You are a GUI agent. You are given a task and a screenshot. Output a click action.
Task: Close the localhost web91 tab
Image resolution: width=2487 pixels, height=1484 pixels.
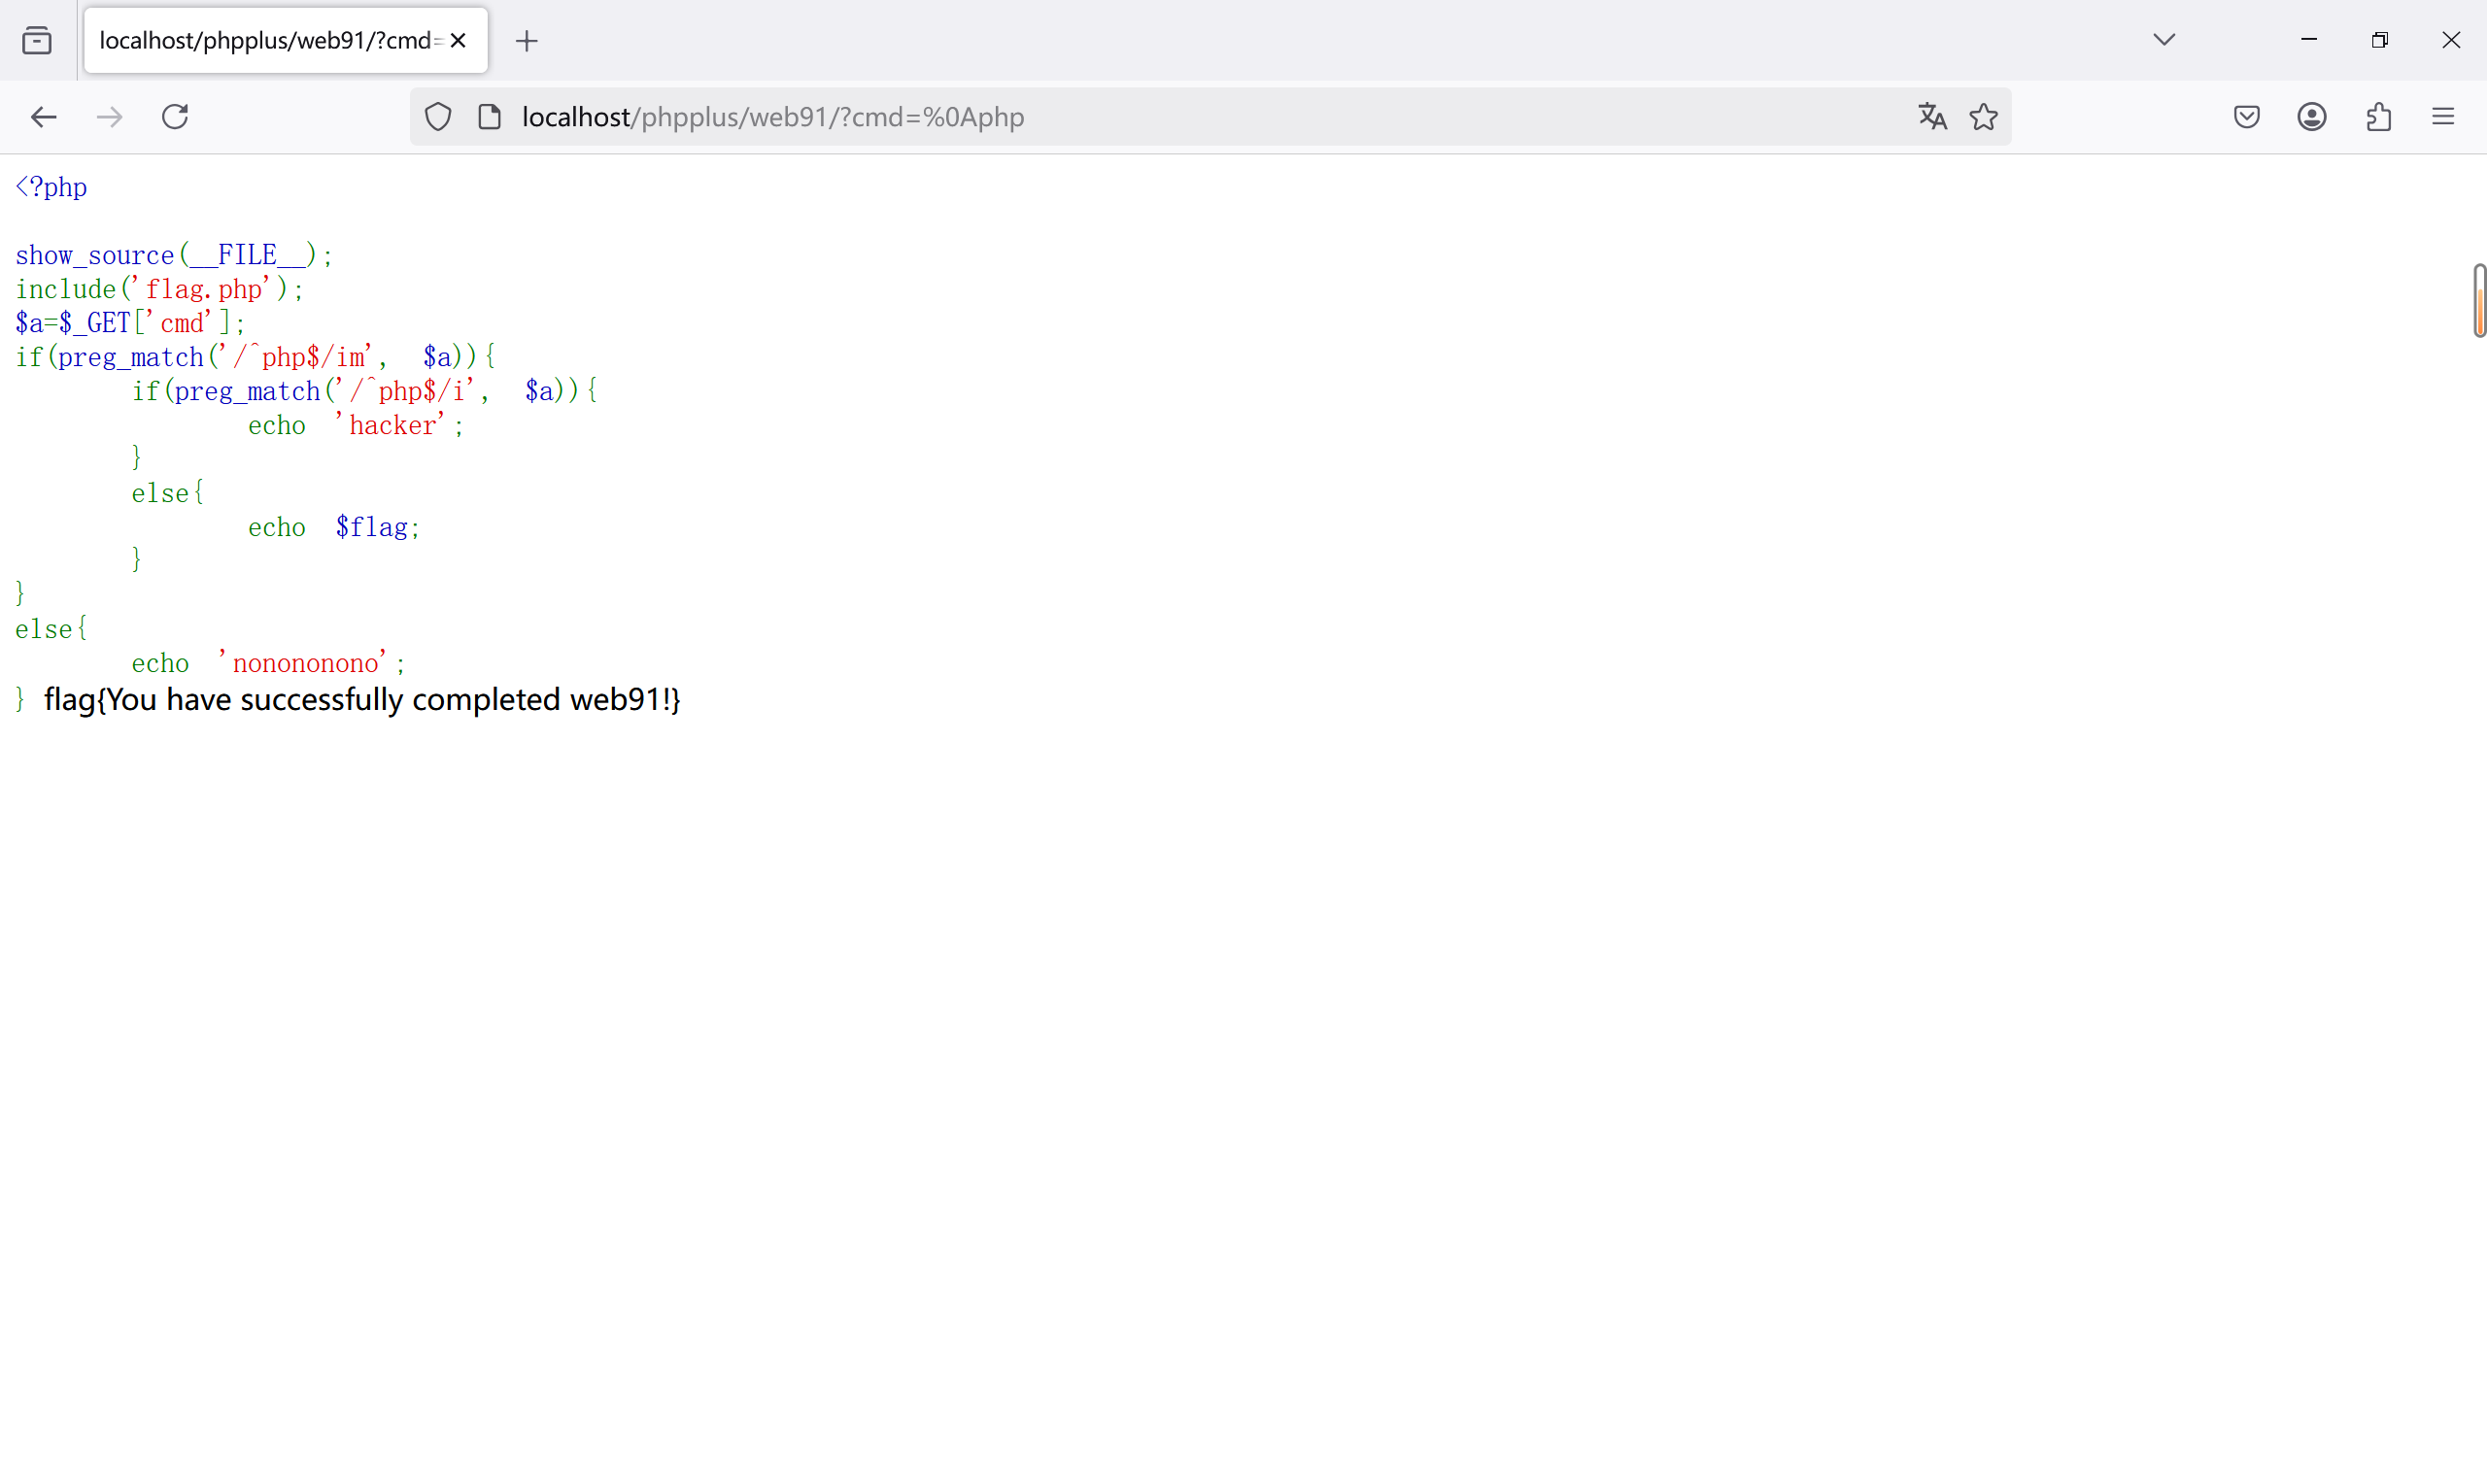(459, 41)
